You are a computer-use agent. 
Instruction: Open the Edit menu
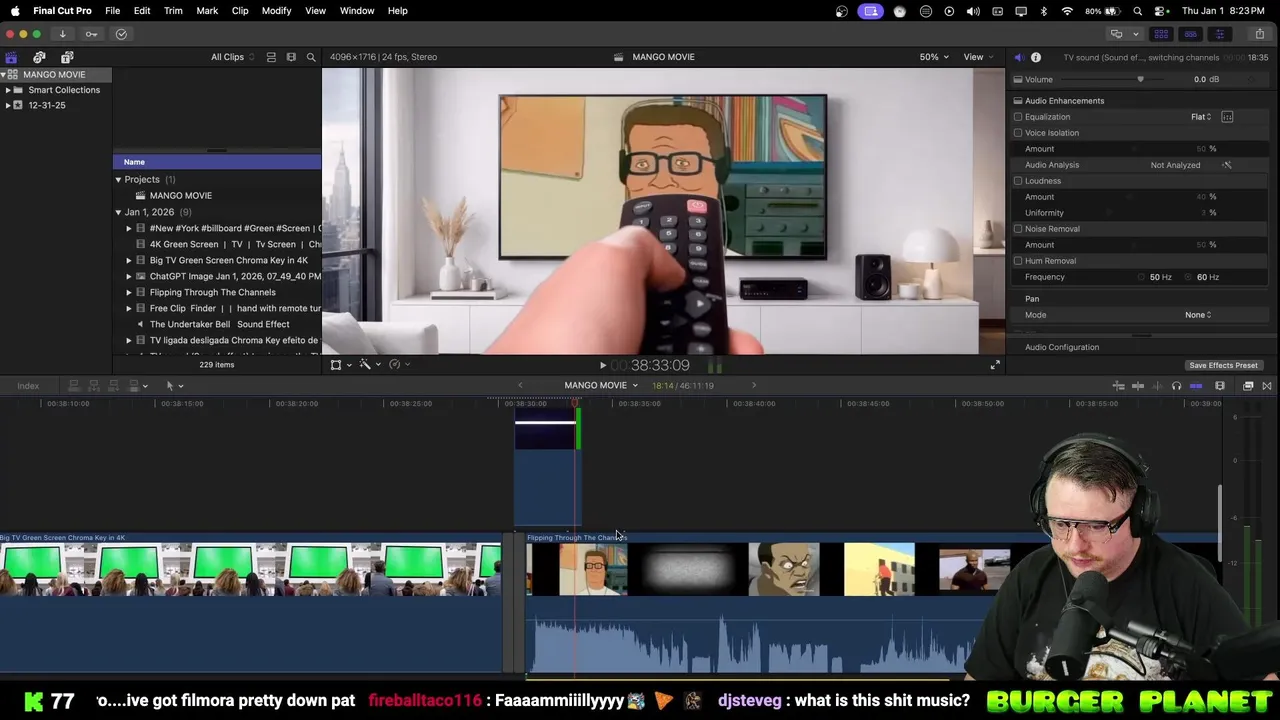click(142, 11)
